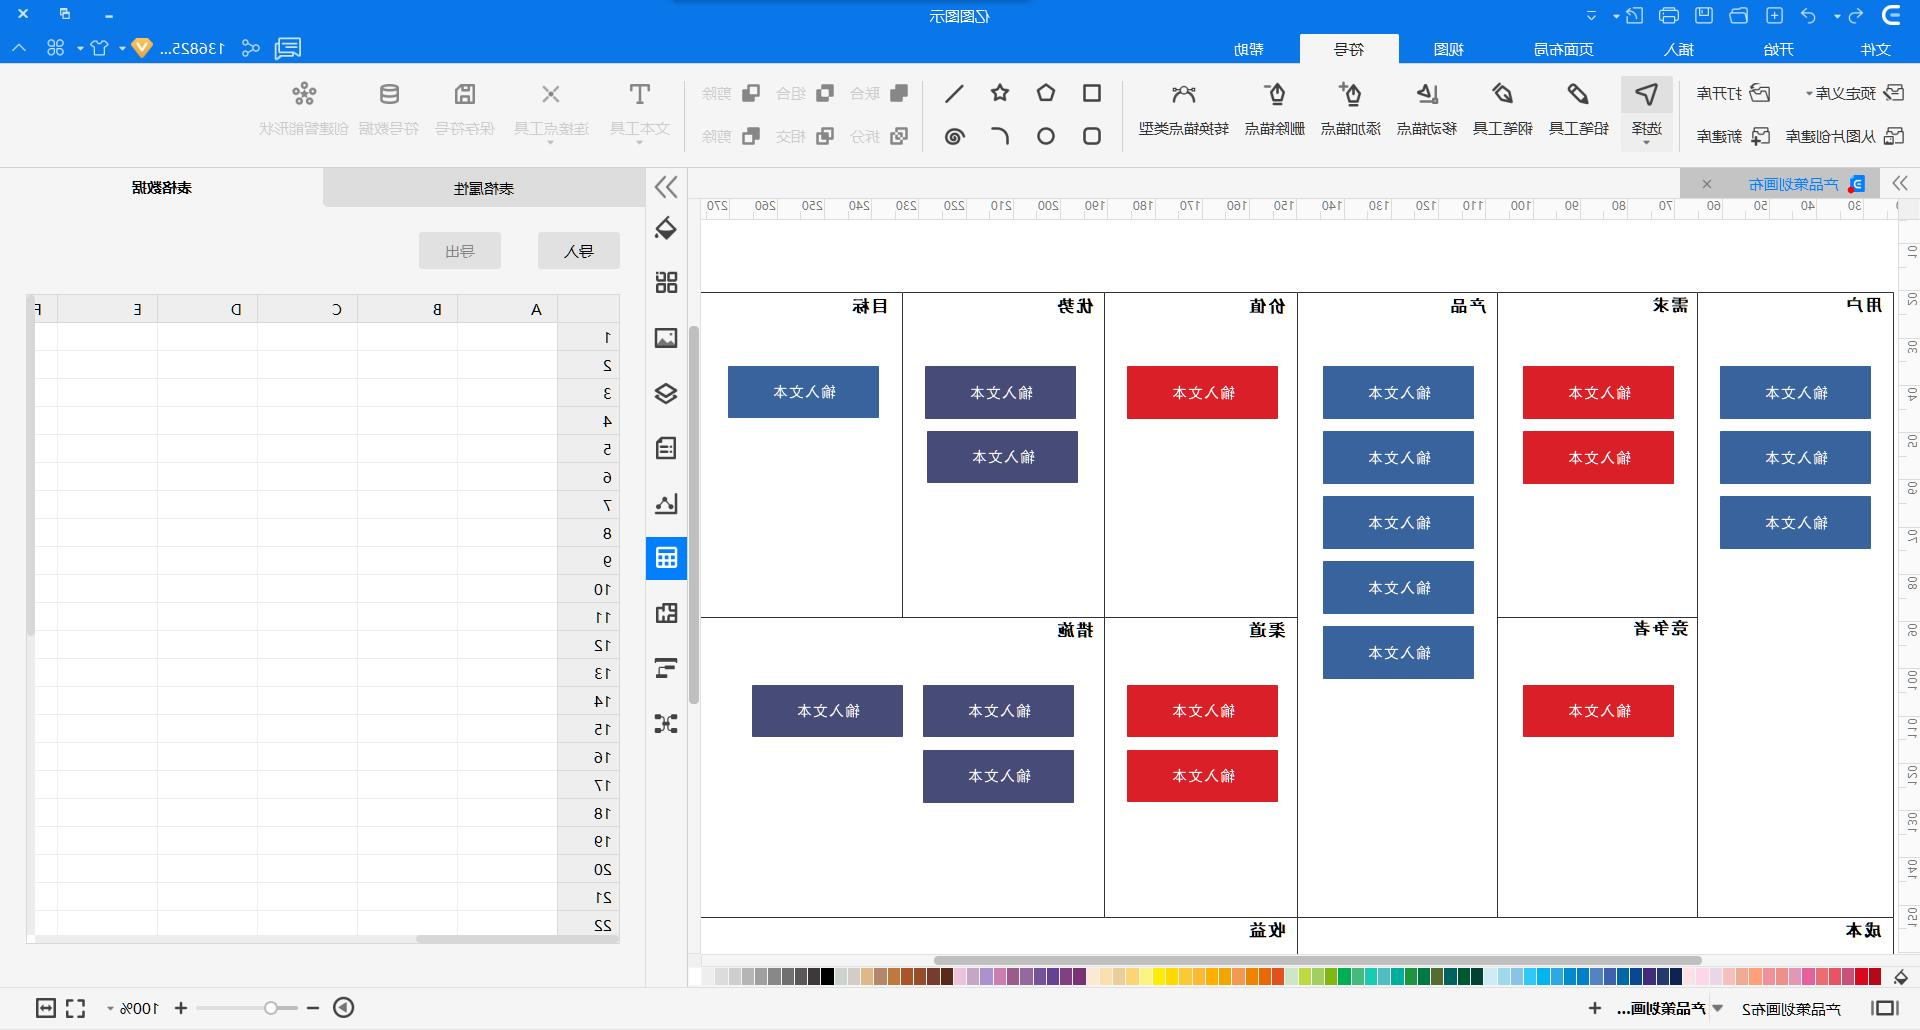Click the 新建库 new library button
1920x1030 pixels.
click(1734, 136)
